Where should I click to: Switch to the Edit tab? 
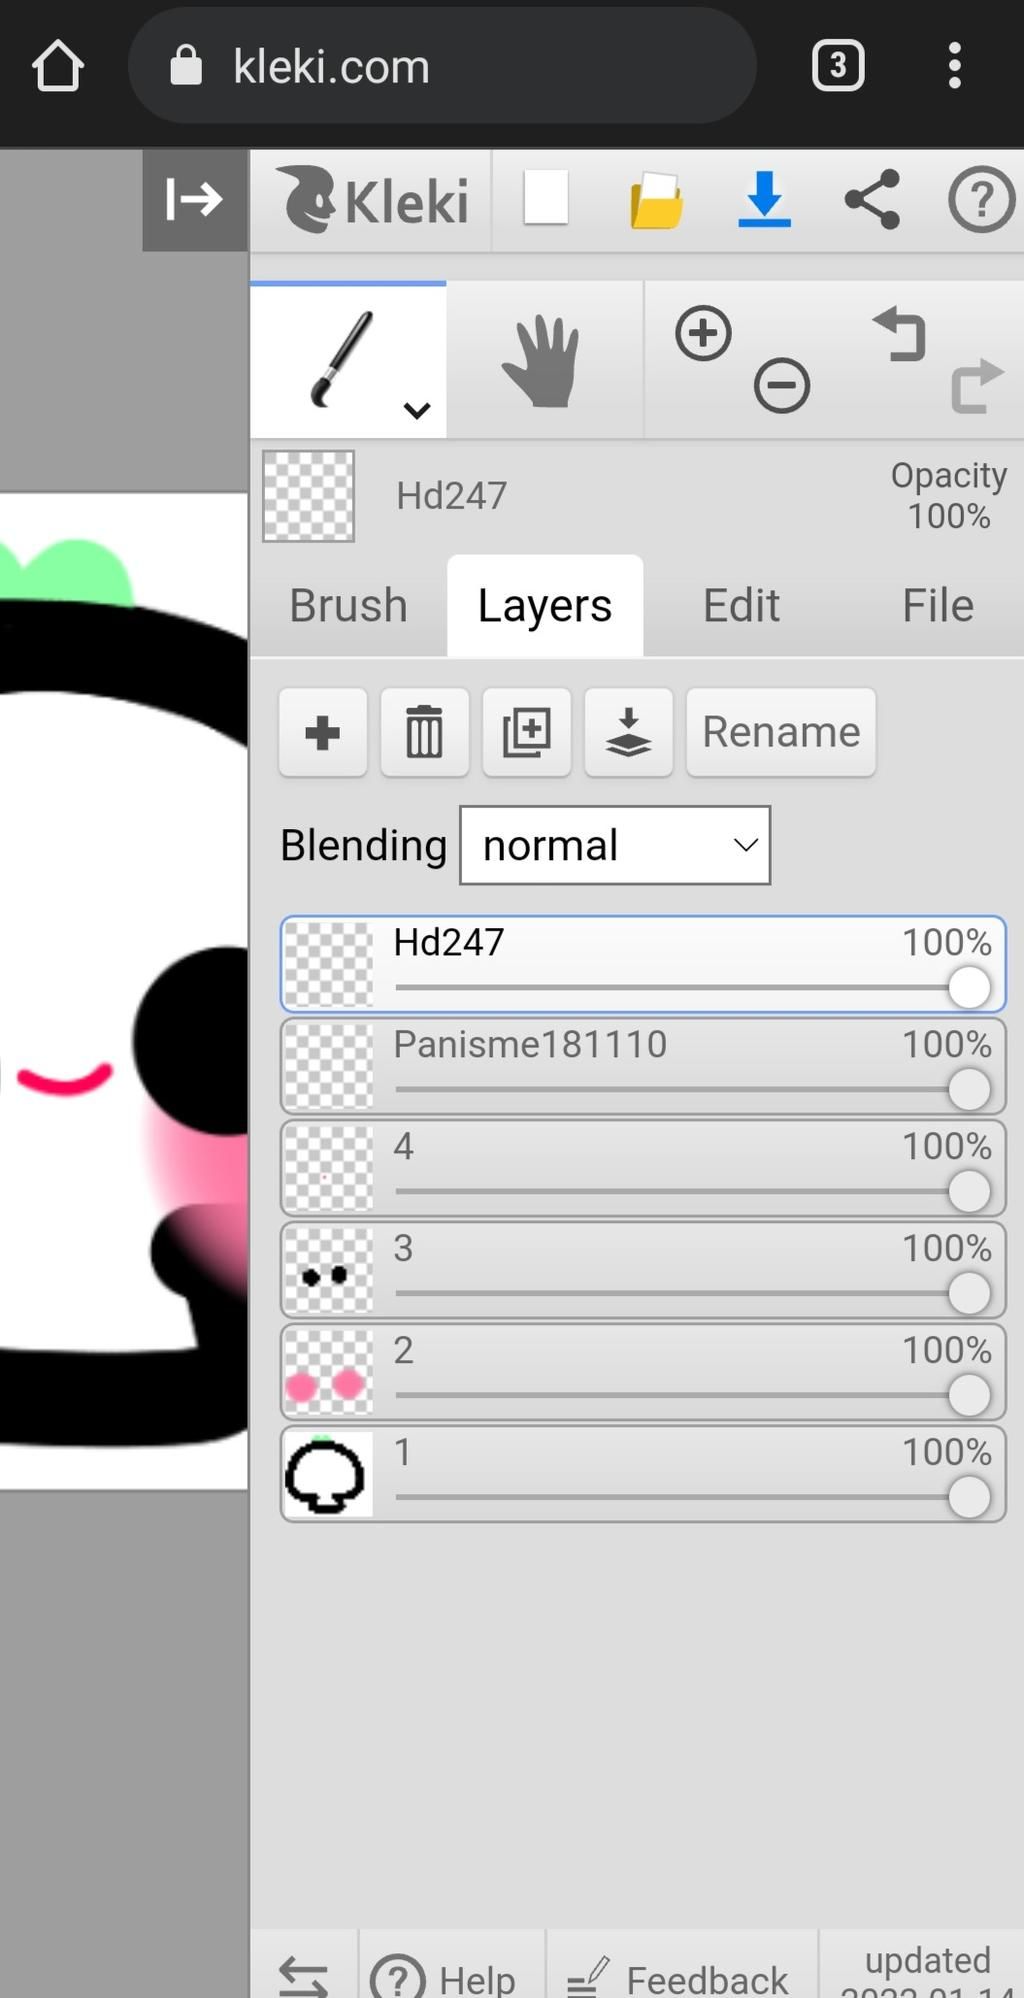coord(741,606)
